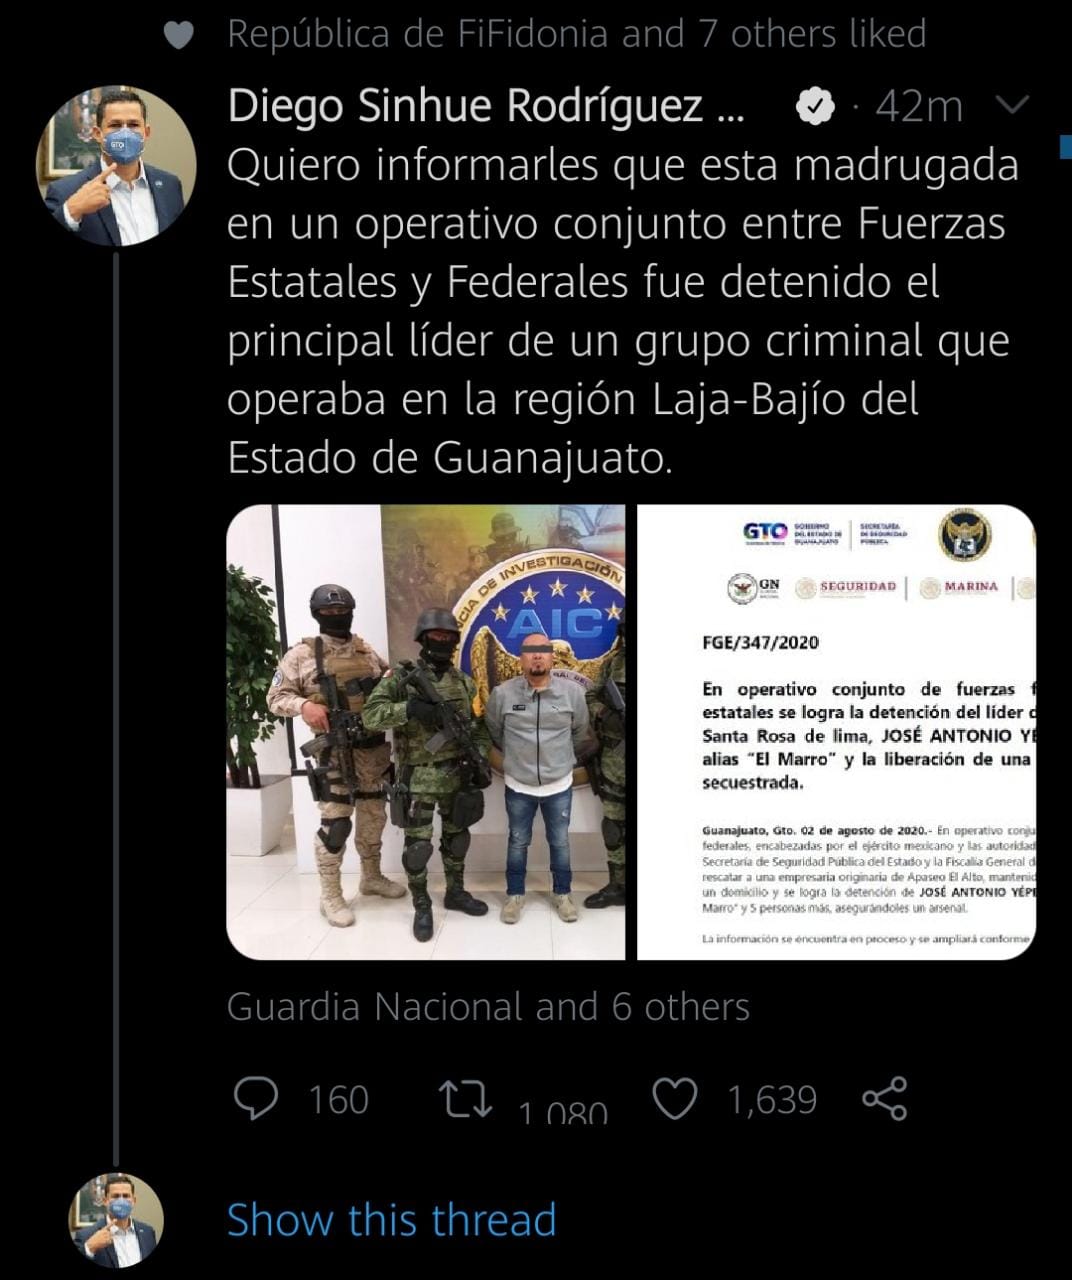The height and width of the screenshot is (1280, 1072).
Task: Open the small avatar beside Show this thread
Action: 116,1220
